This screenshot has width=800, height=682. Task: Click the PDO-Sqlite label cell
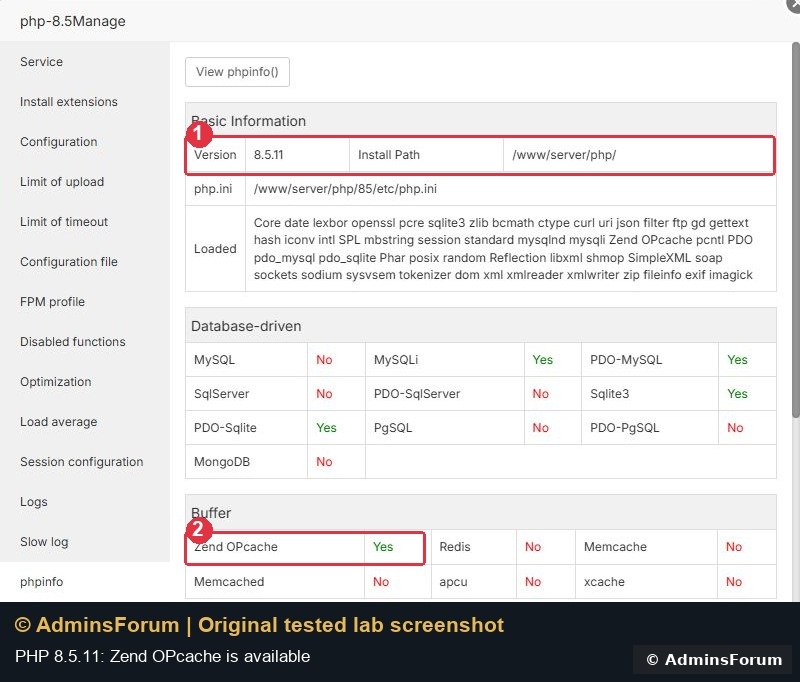coord(246,428)
